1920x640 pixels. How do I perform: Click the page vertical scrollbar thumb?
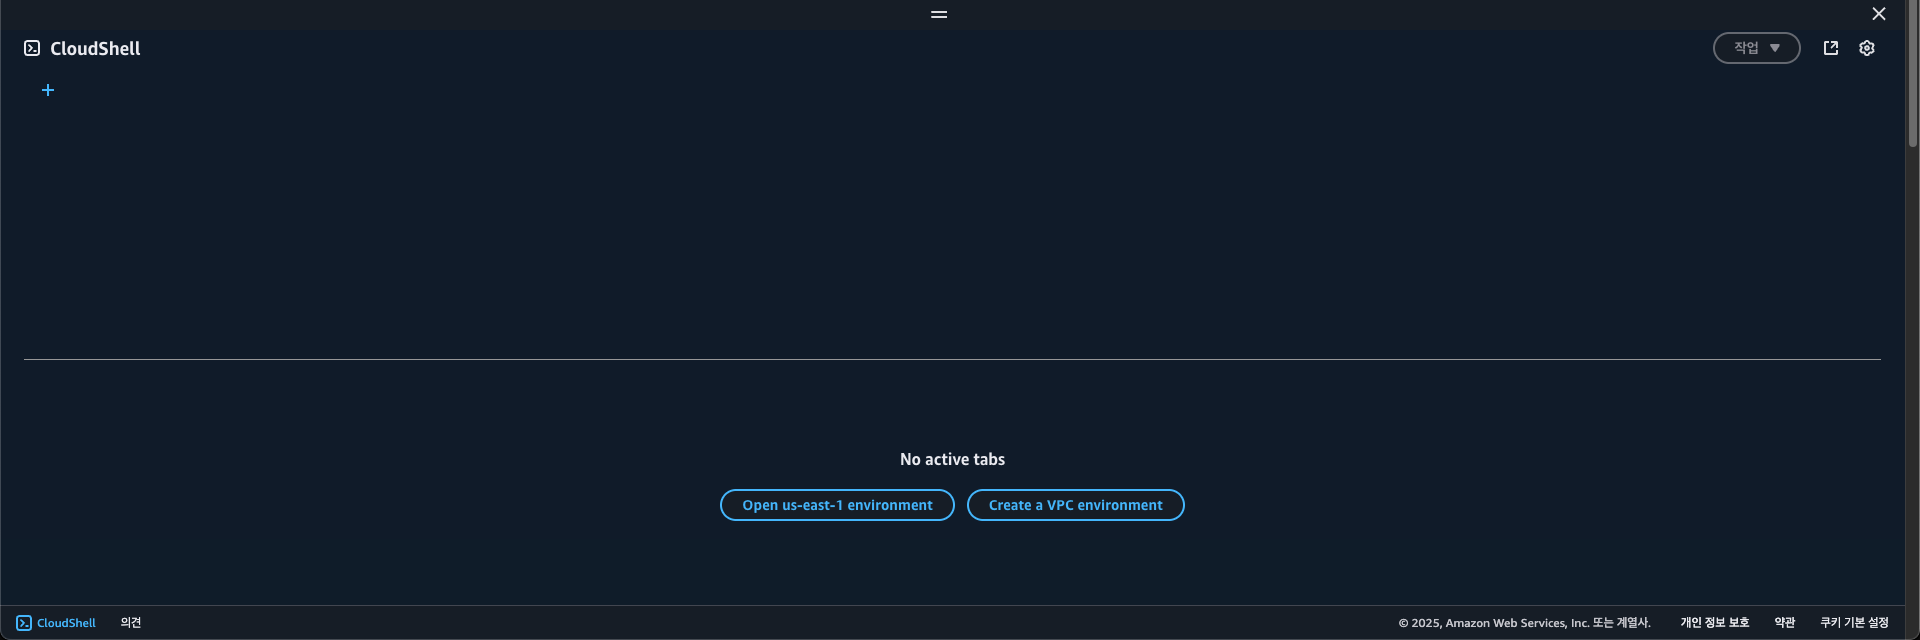[1912, 75]
